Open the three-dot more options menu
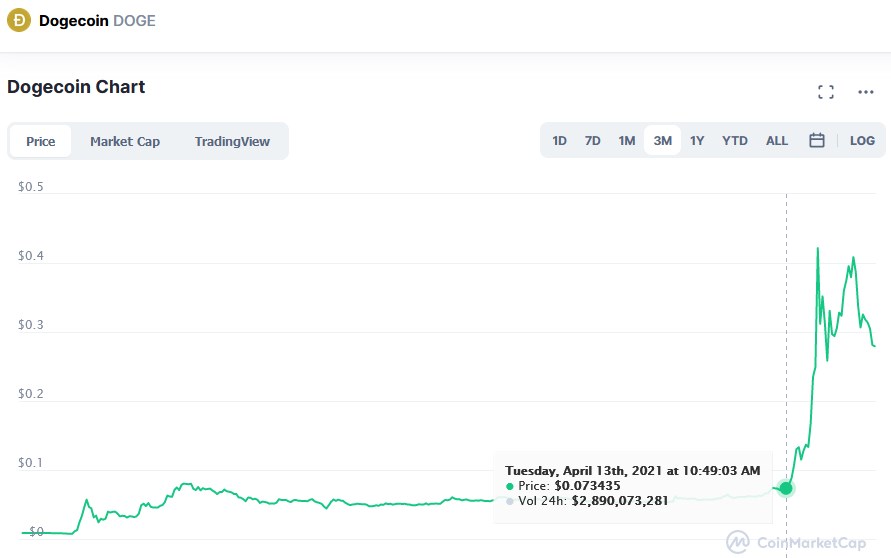The image size is (891, 558). tap(865, 92)
